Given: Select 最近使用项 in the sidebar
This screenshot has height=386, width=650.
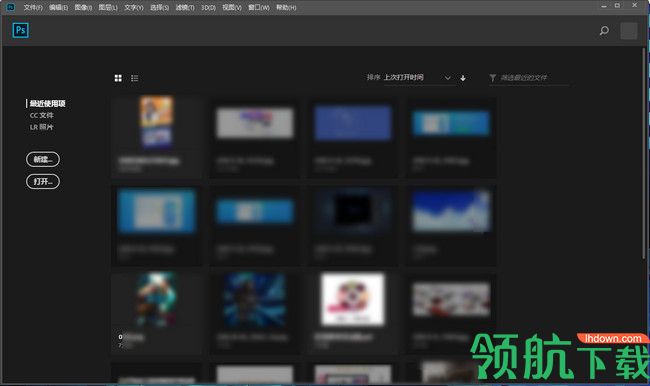Looking at the screenshot, I should pyautogui.click(x=47, y=103).
